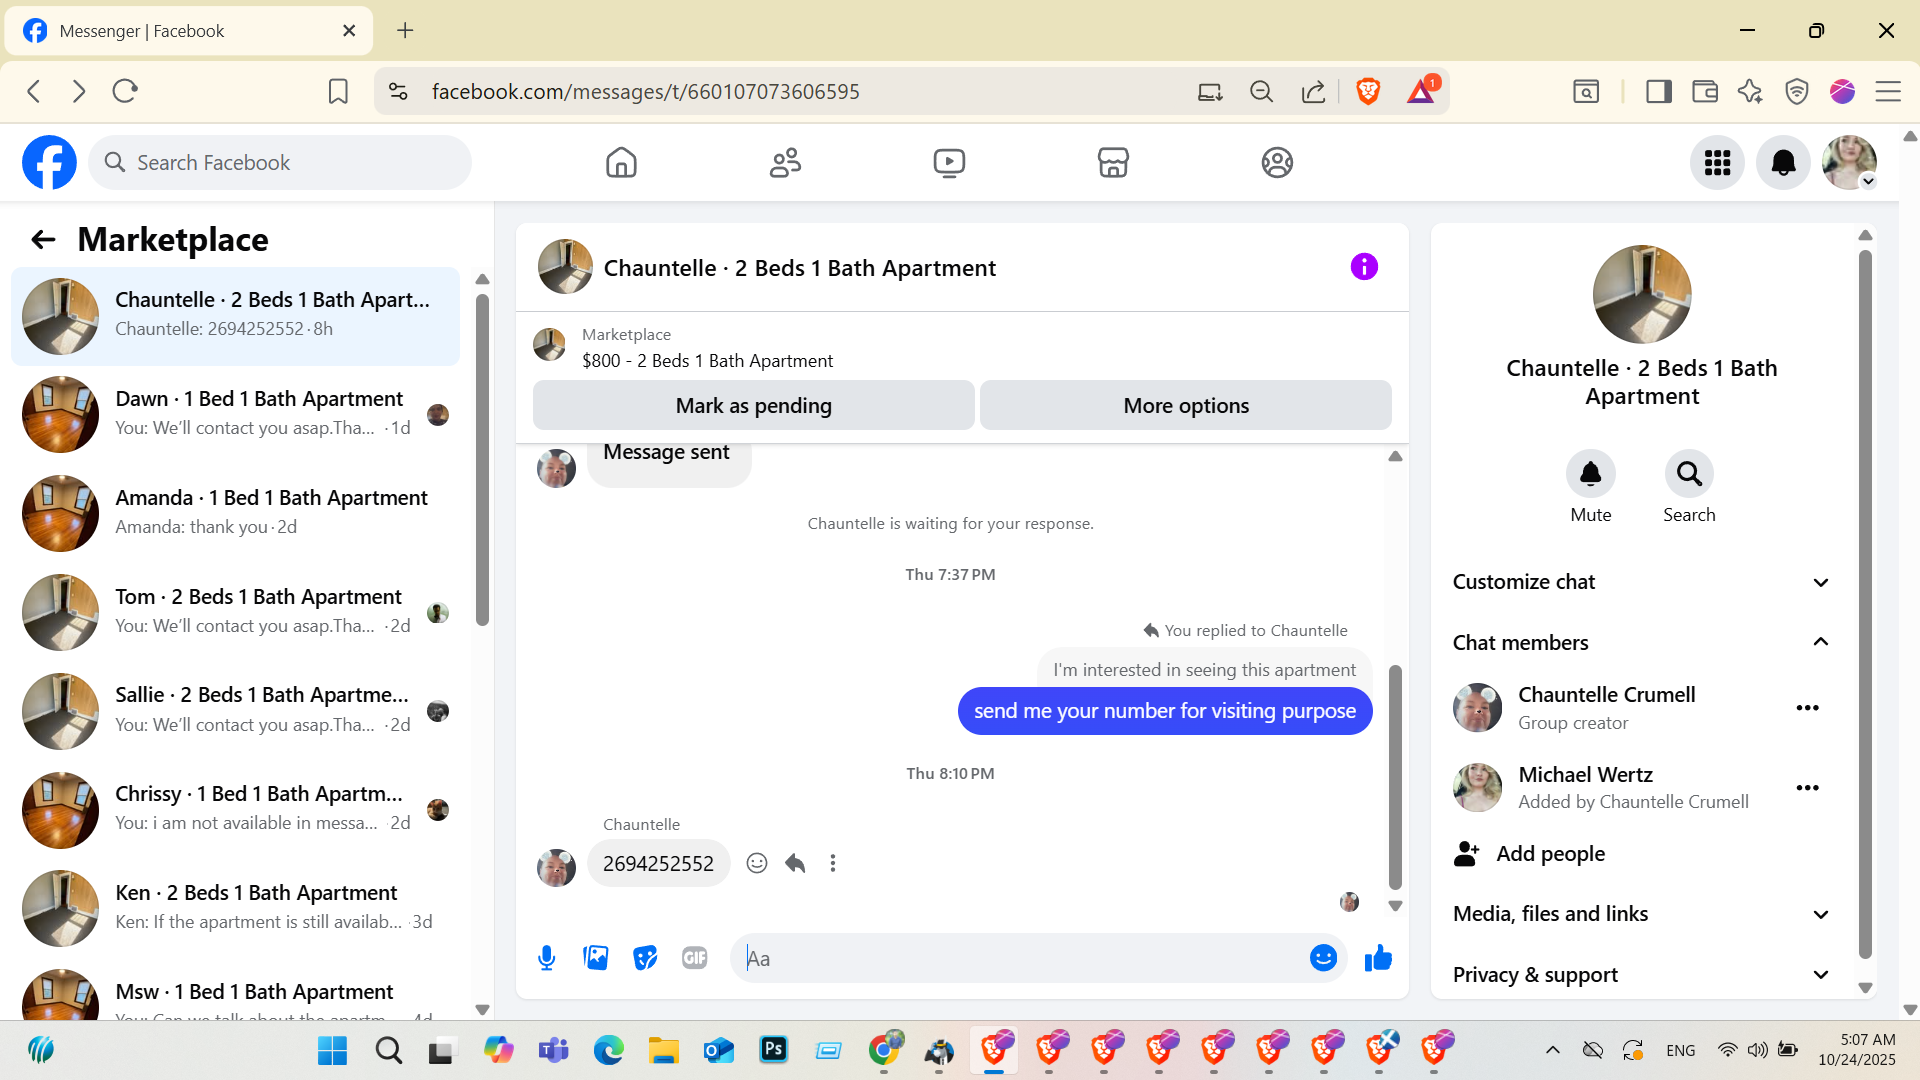The width and height of the screenshot is (1920, 1080).
Task: Attach a photo with the image icon
Action: [x=596, y=958]
